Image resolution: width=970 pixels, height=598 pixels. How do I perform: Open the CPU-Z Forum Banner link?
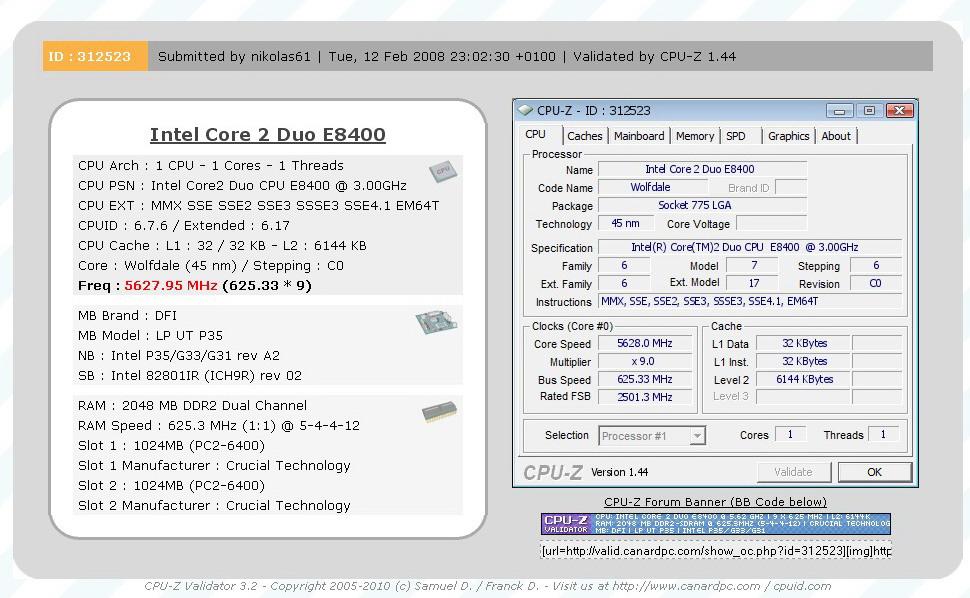[715, 502]
